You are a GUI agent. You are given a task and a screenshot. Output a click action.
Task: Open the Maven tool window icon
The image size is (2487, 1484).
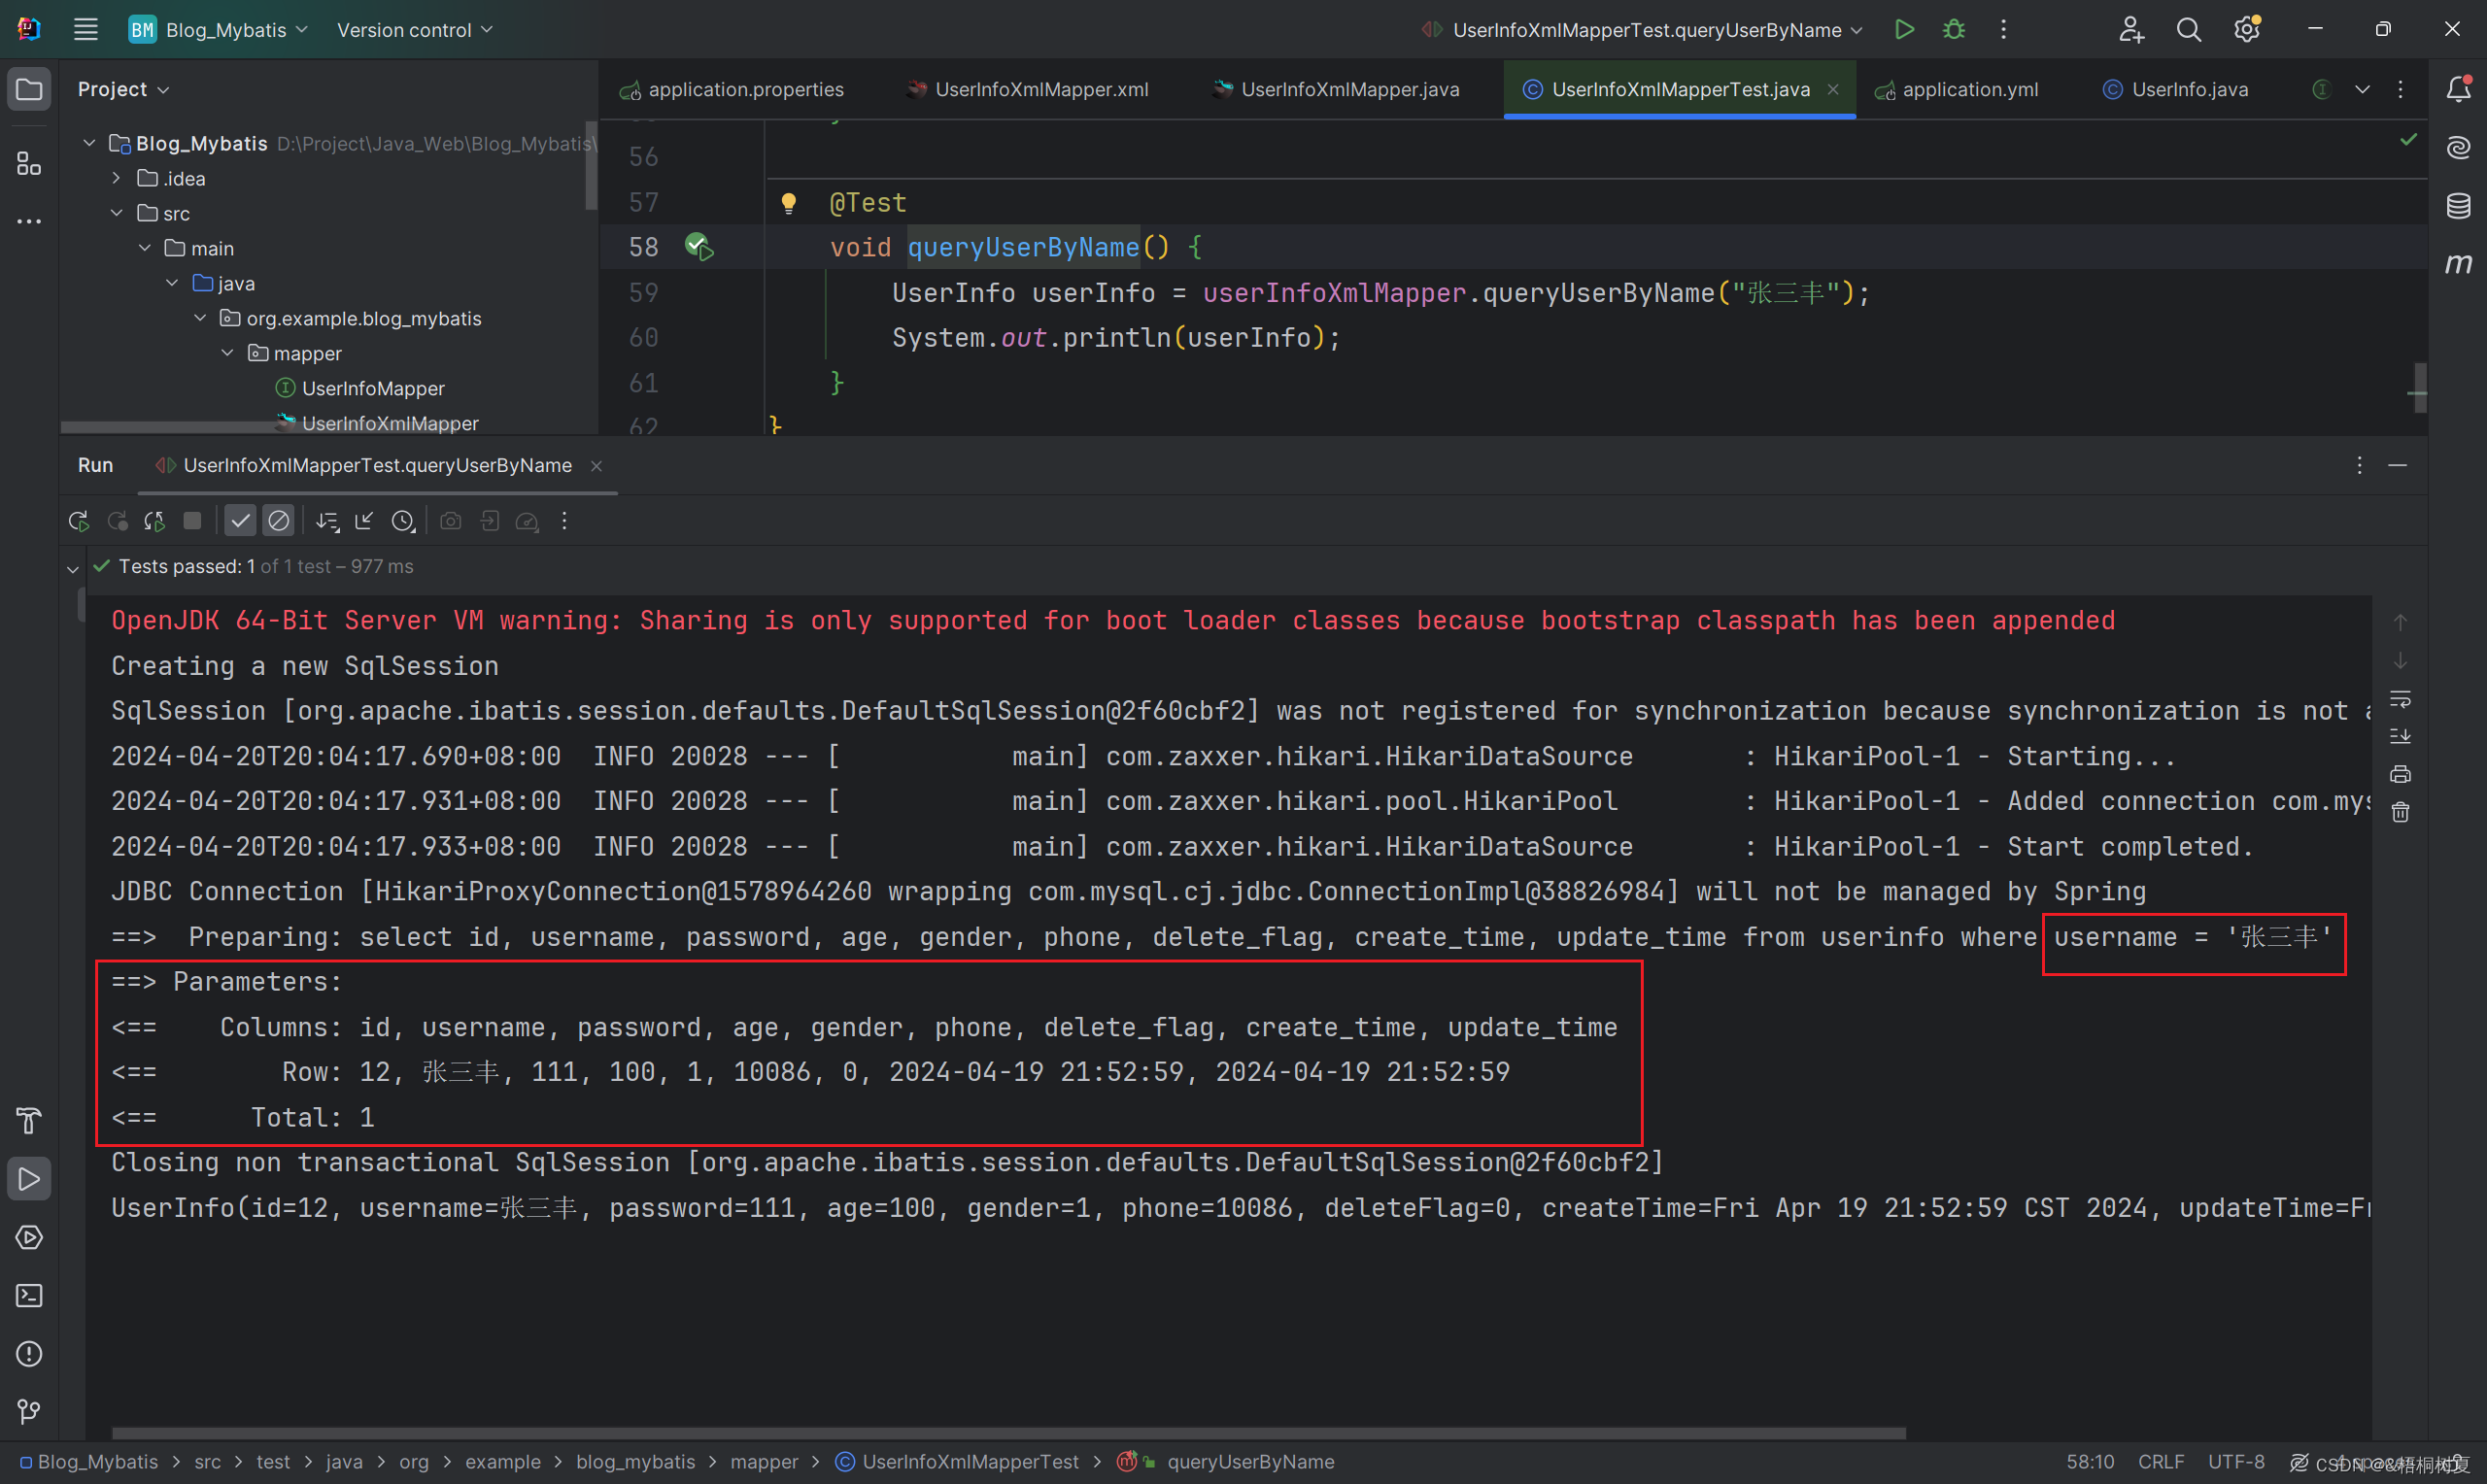tap(2458, 264)
